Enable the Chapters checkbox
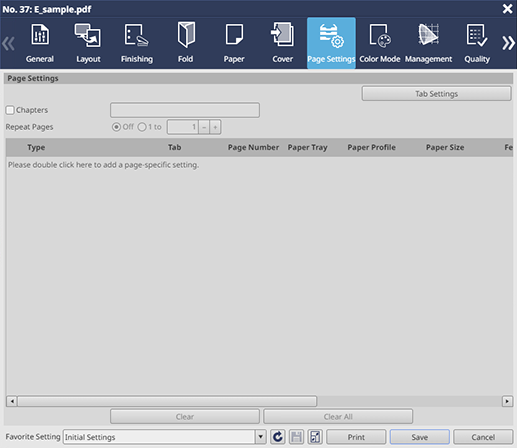Image resolution: width=517 pixels, height=448 pixels. pos(10,110)
